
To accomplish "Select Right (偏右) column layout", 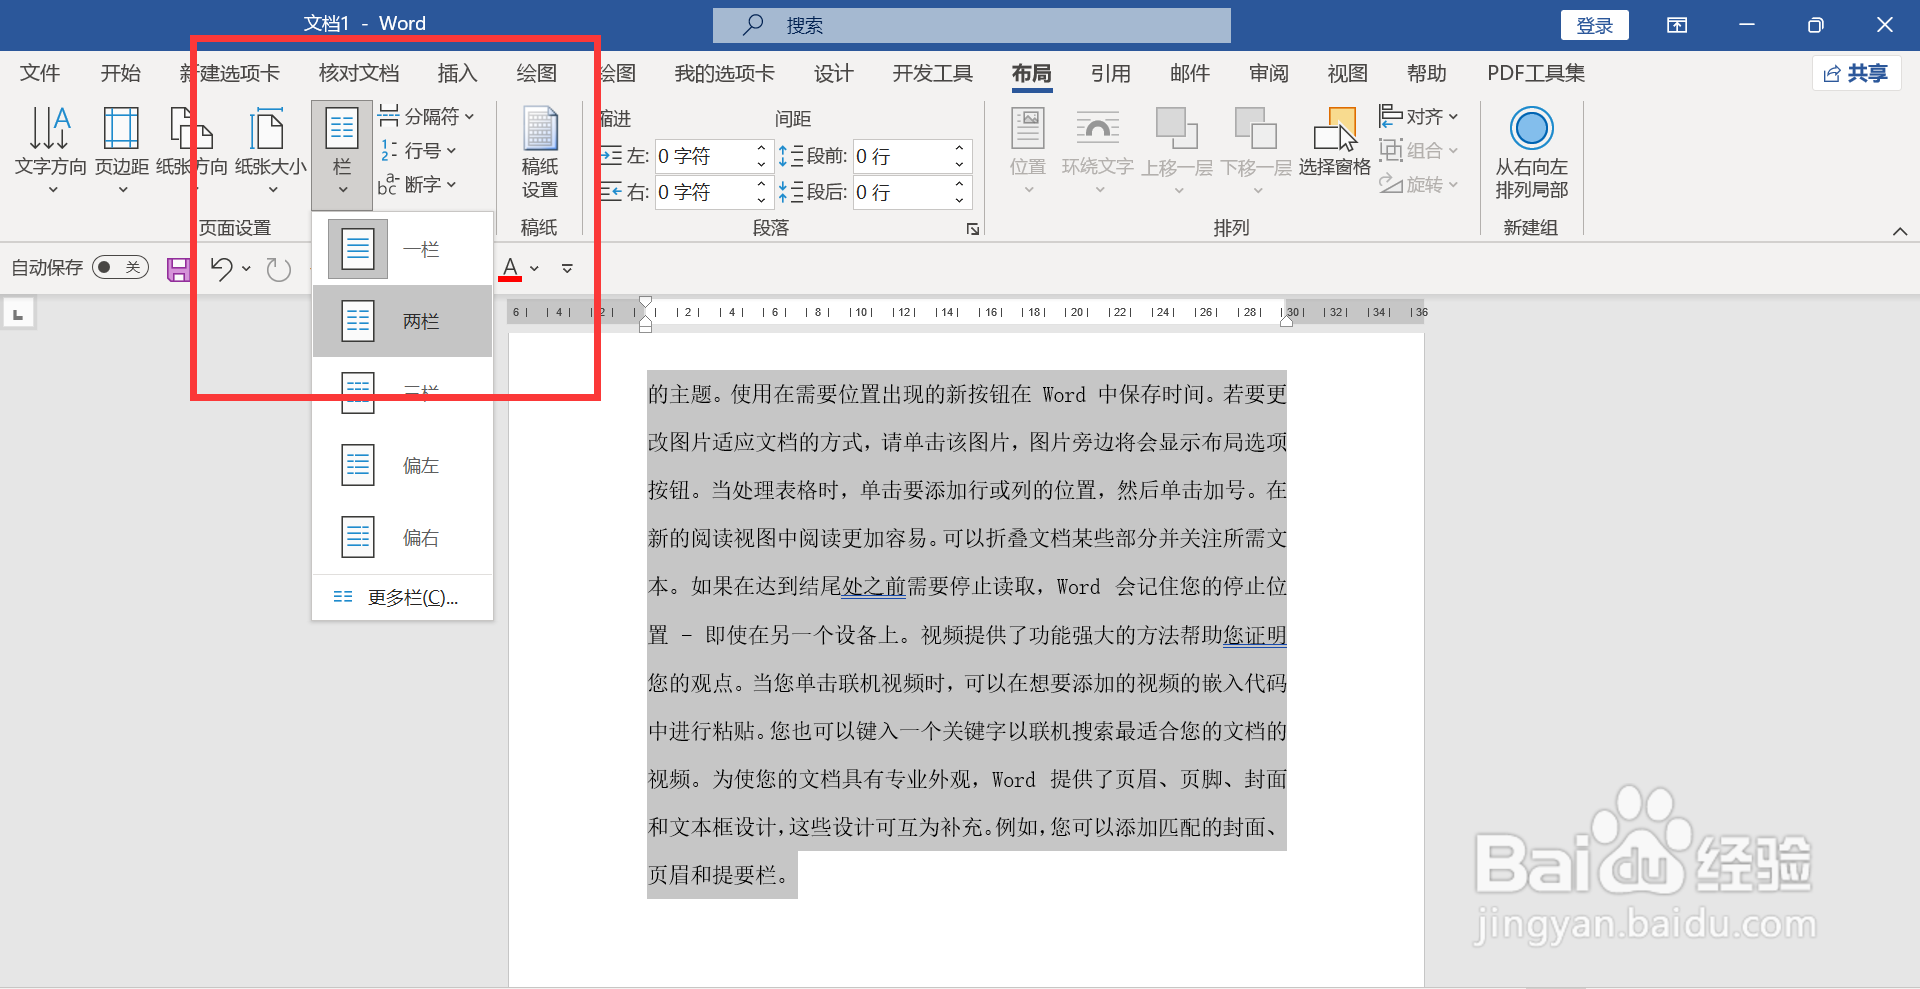I will click(x=402, y=537).
